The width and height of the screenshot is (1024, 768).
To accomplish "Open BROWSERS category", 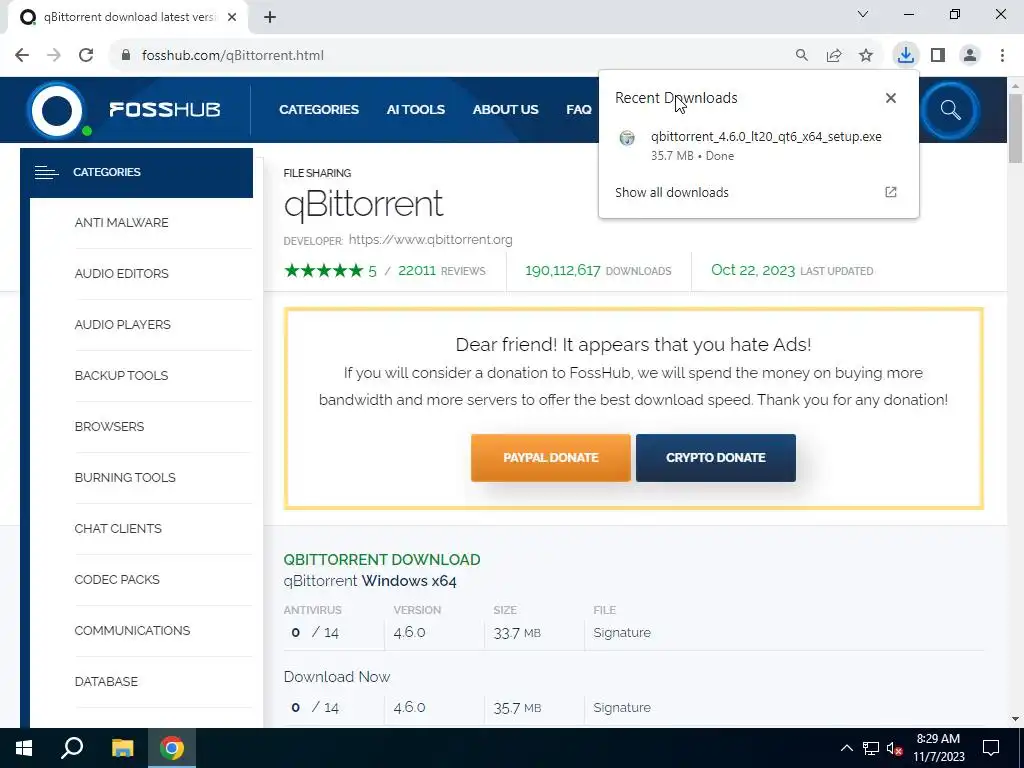I will coord(109,426).
